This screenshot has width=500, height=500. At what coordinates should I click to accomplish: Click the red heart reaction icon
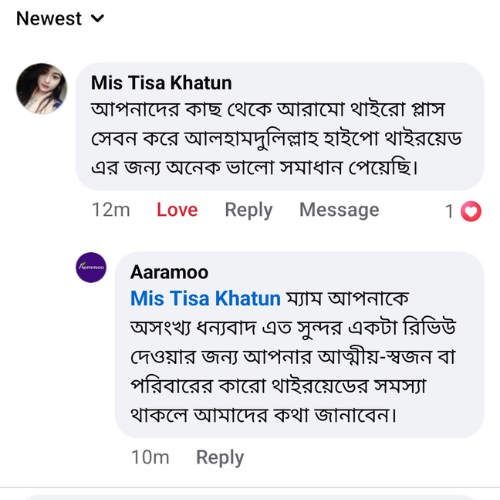point(471,211)
